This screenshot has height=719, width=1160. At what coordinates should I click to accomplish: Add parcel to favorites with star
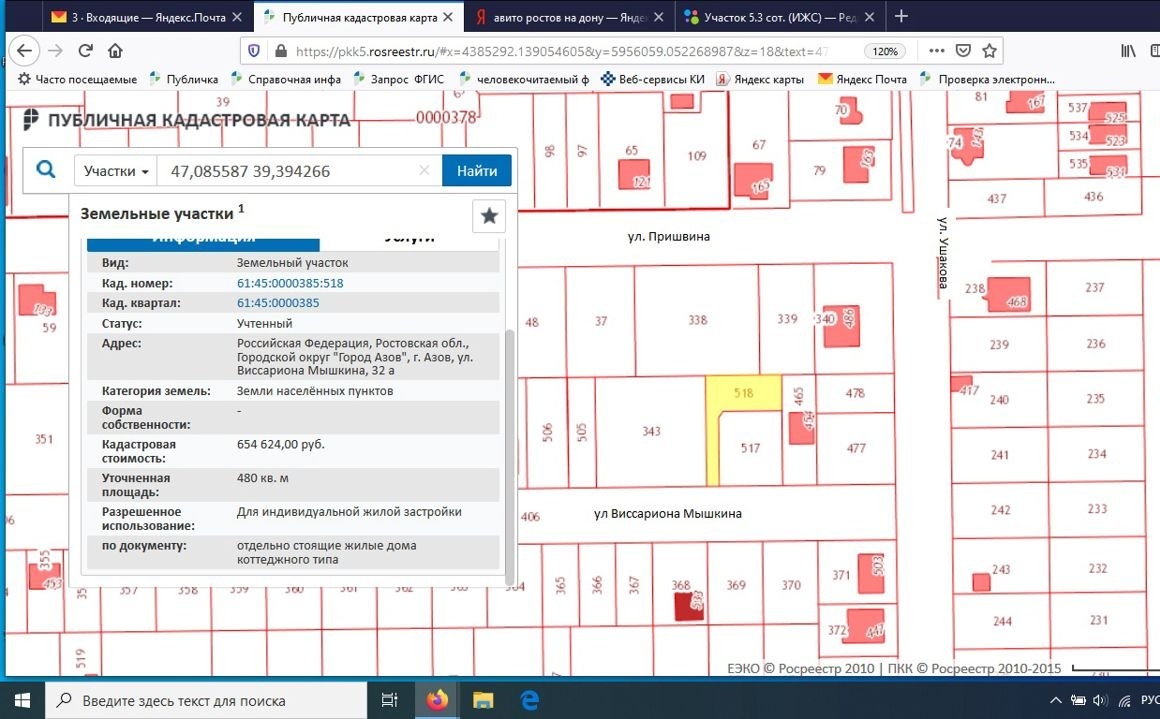point(488,216)
